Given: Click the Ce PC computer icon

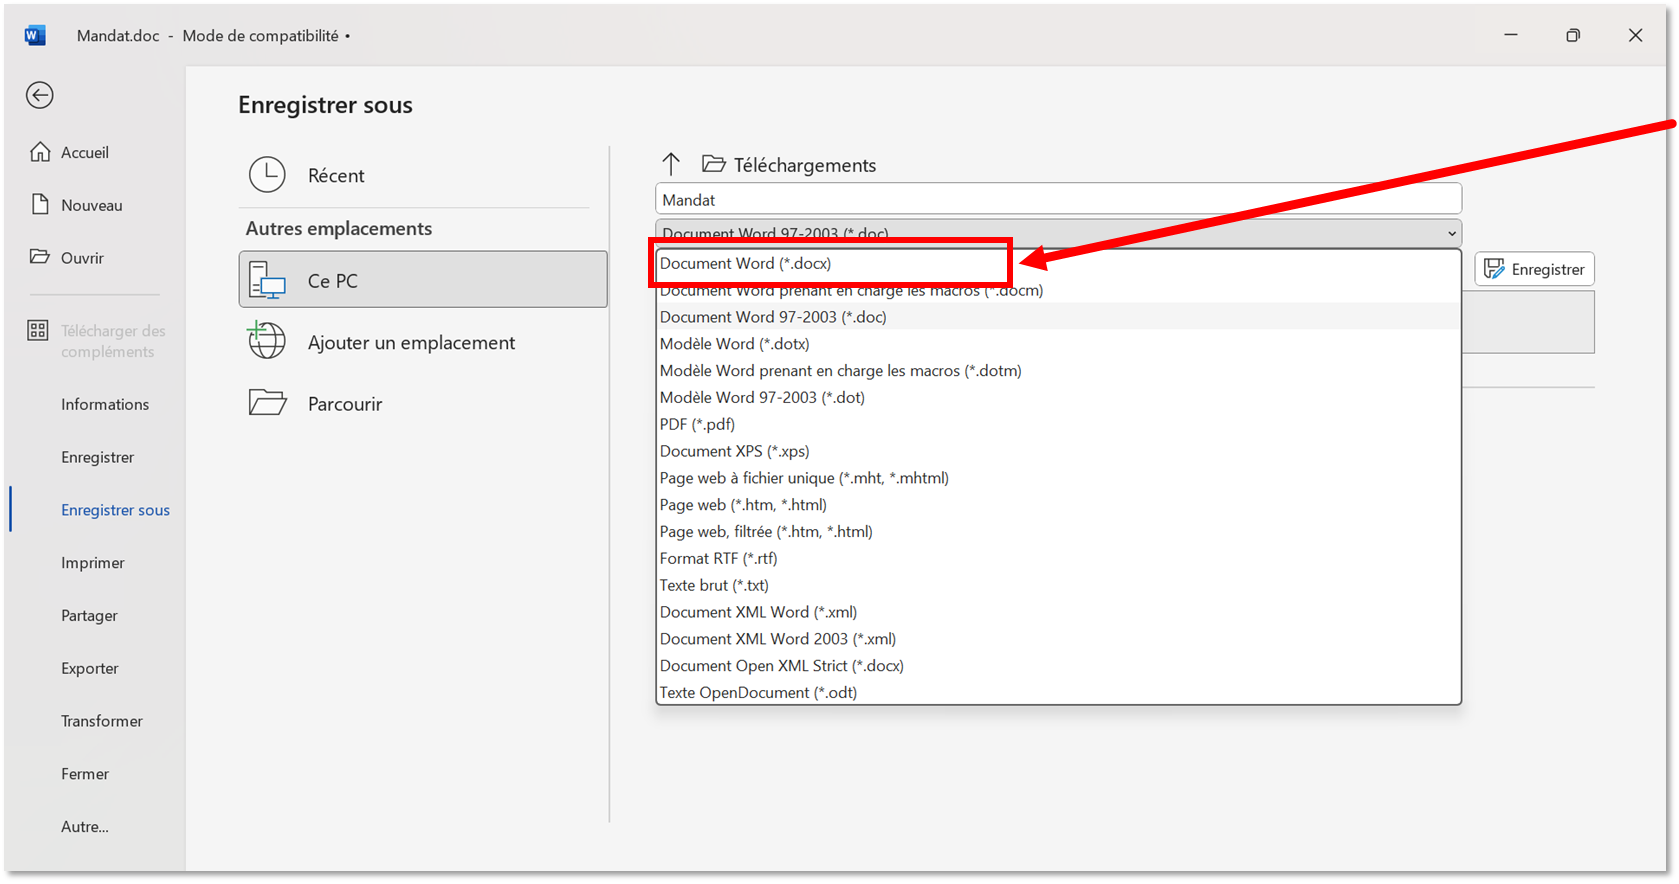Looking at the screenshot, I should point(267,281).
